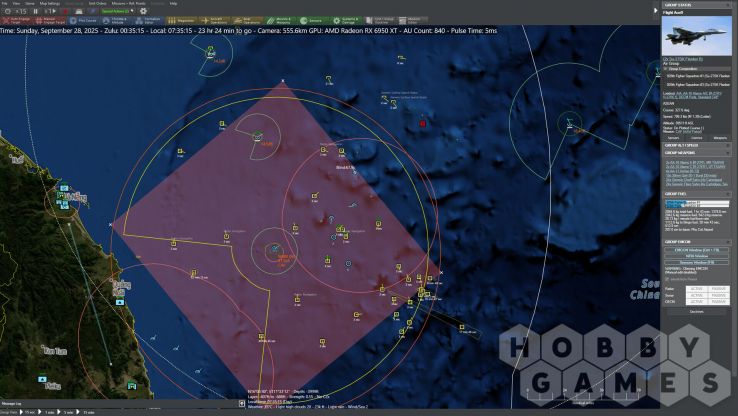This screenshot has height=416, width=738.
Task: Click Manual Engage Target button
Action: (49, 21)
